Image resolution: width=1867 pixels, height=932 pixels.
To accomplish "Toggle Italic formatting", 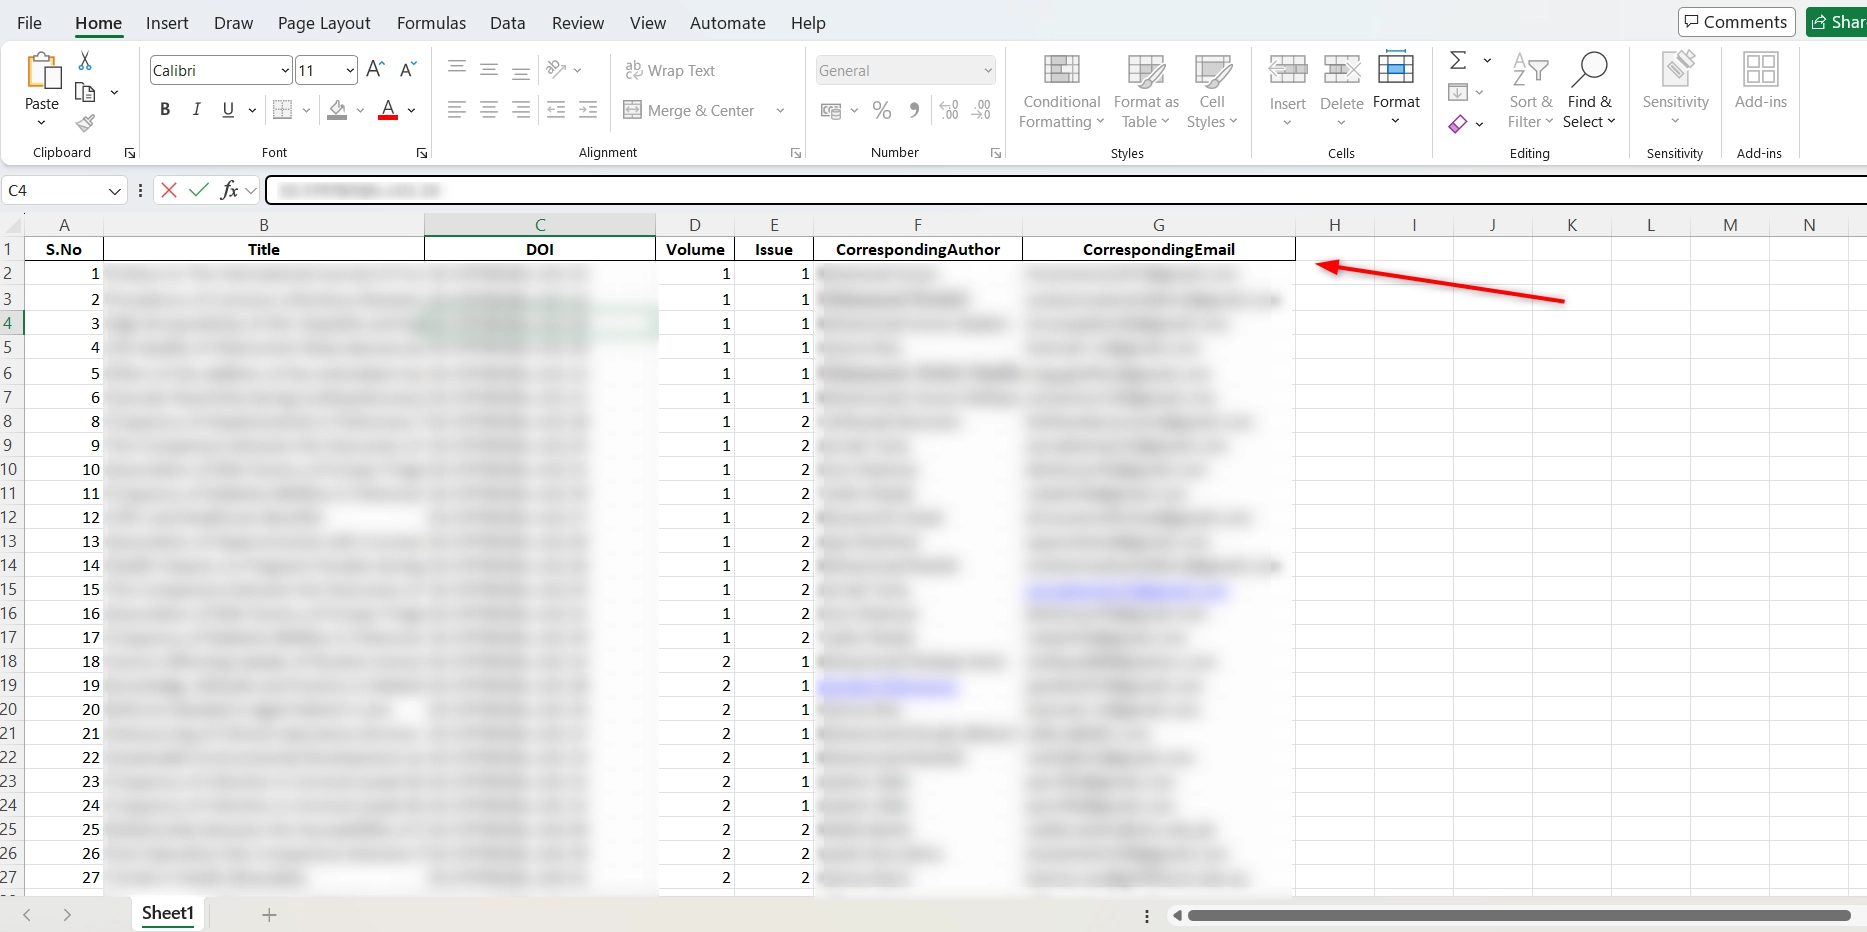I will (x=197, y=110).
